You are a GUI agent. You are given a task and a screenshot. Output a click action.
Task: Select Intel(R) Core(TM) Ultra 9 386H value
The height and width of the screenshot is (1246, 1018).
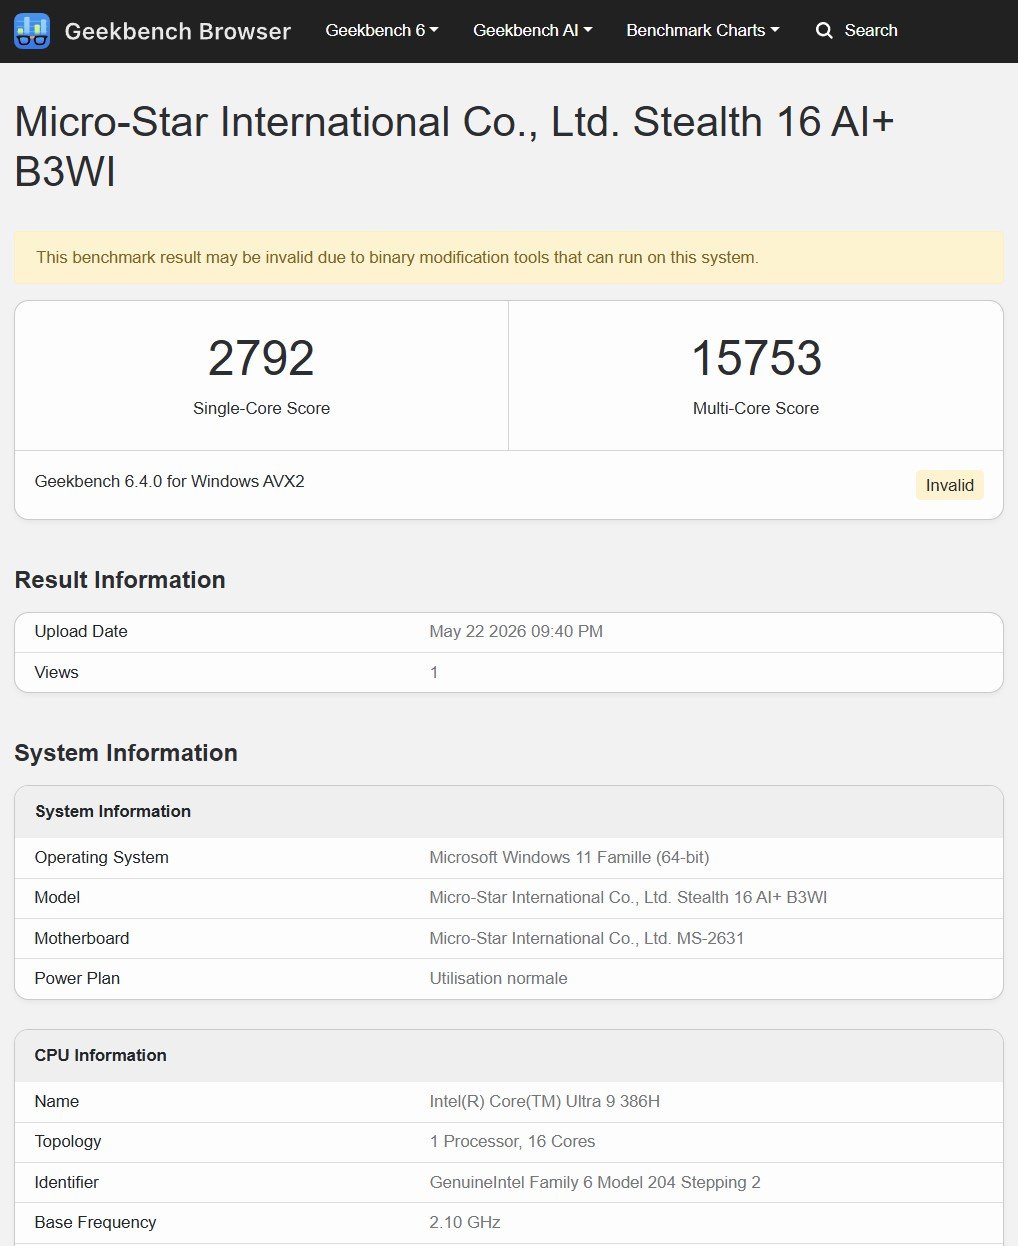[x=545, y=1101]
